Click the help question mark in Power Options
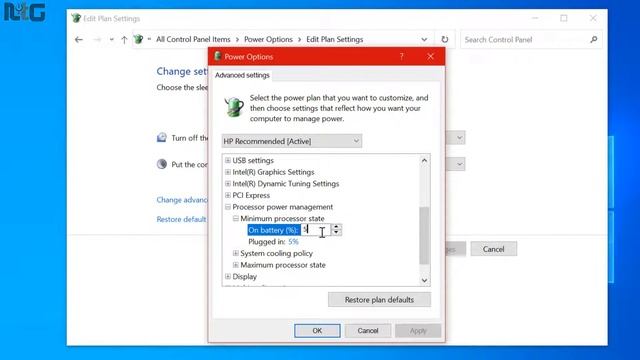The image size is (640, 360). 402,56
